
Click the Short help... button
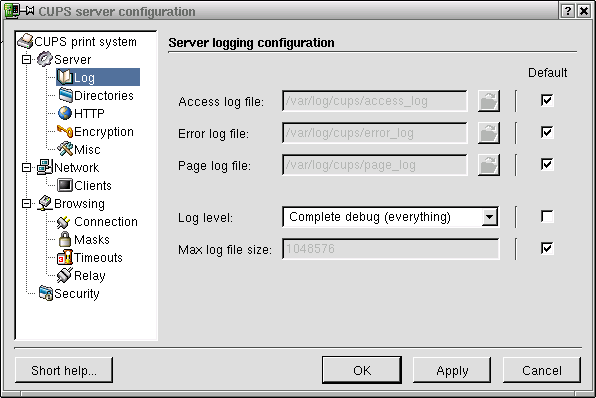point(64,370)
